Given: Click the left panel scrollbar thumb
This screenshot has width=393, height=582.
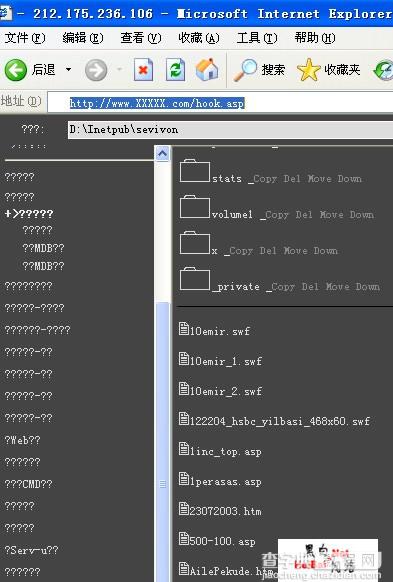Looking at the screenshot, I should click(163, 442).
